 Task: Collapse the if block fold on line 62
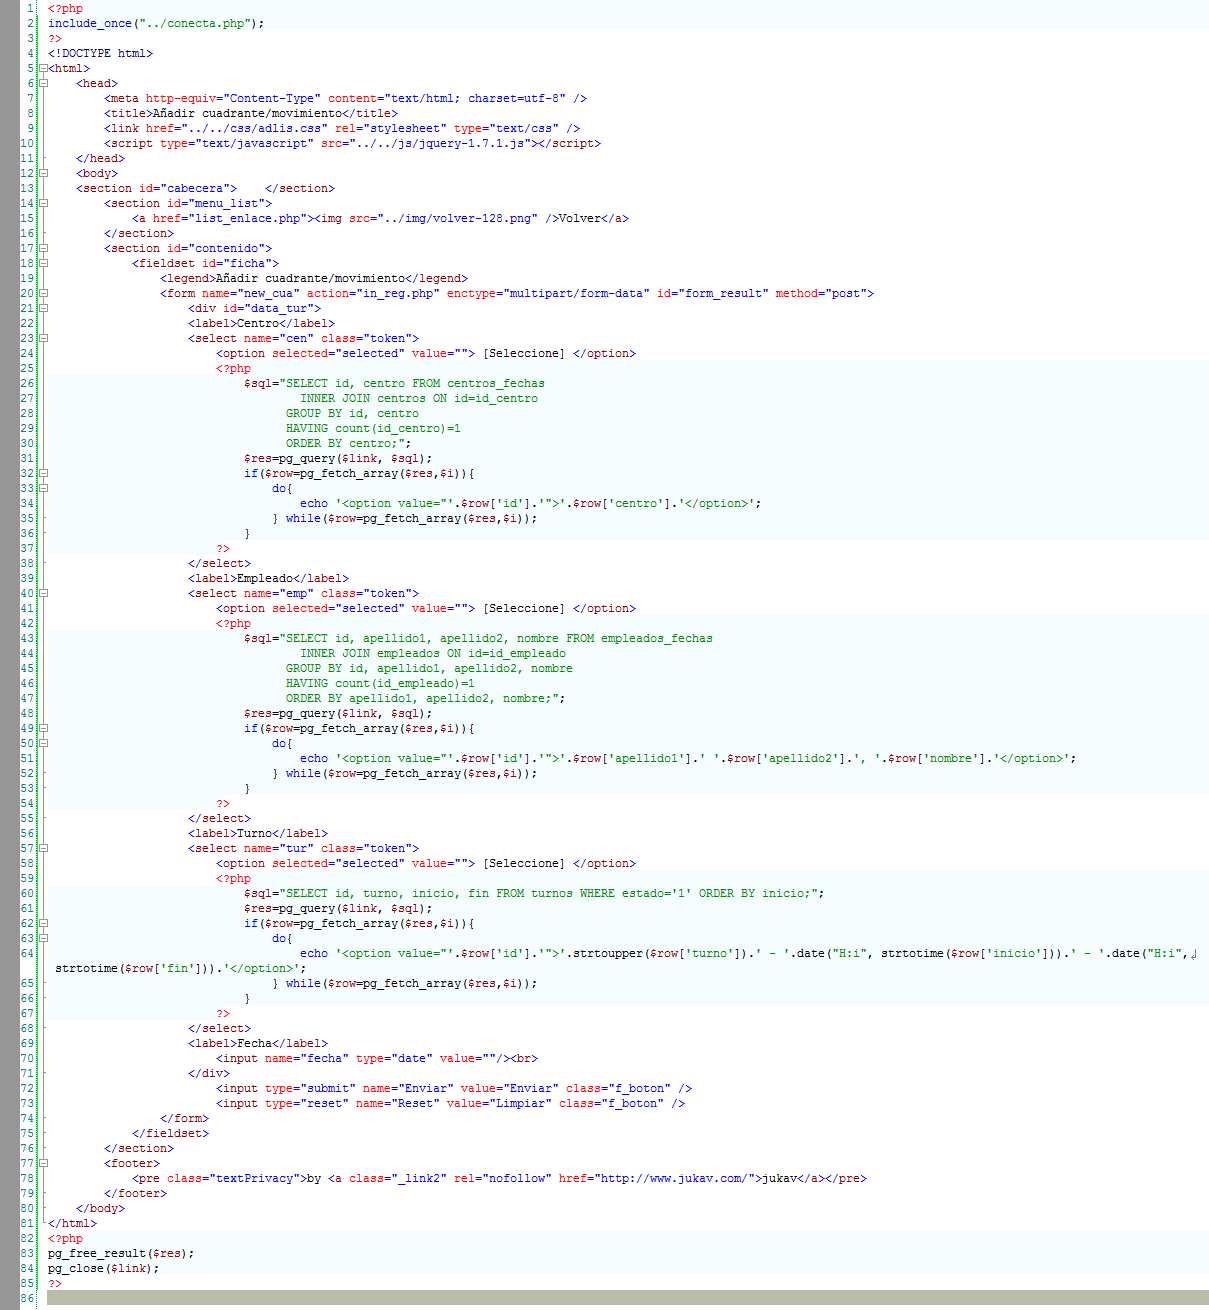(43, 923)
